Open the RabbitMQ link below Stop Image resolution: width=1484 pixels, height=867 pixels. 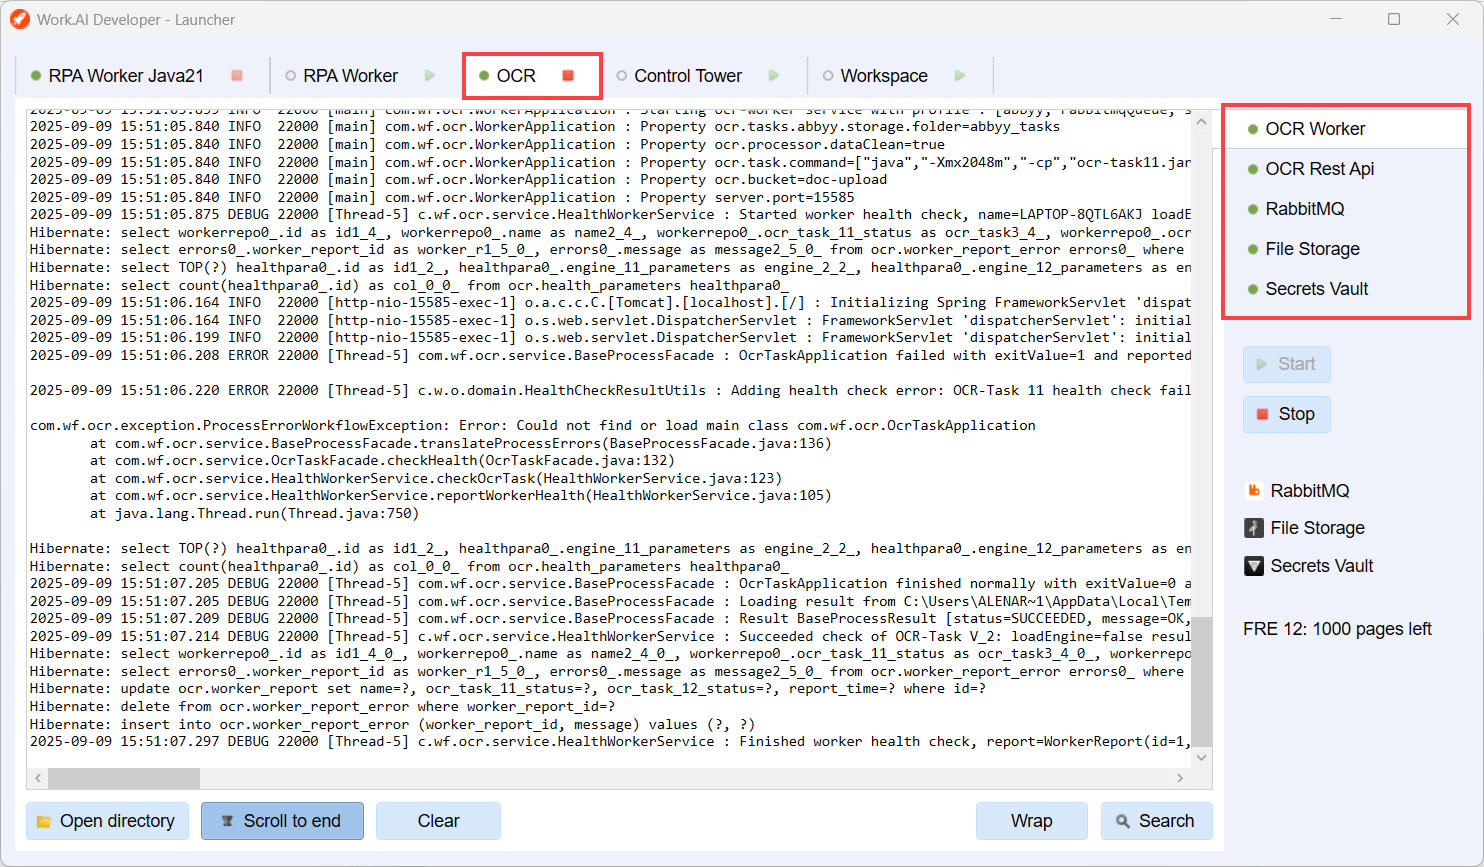coord(1310,491)
